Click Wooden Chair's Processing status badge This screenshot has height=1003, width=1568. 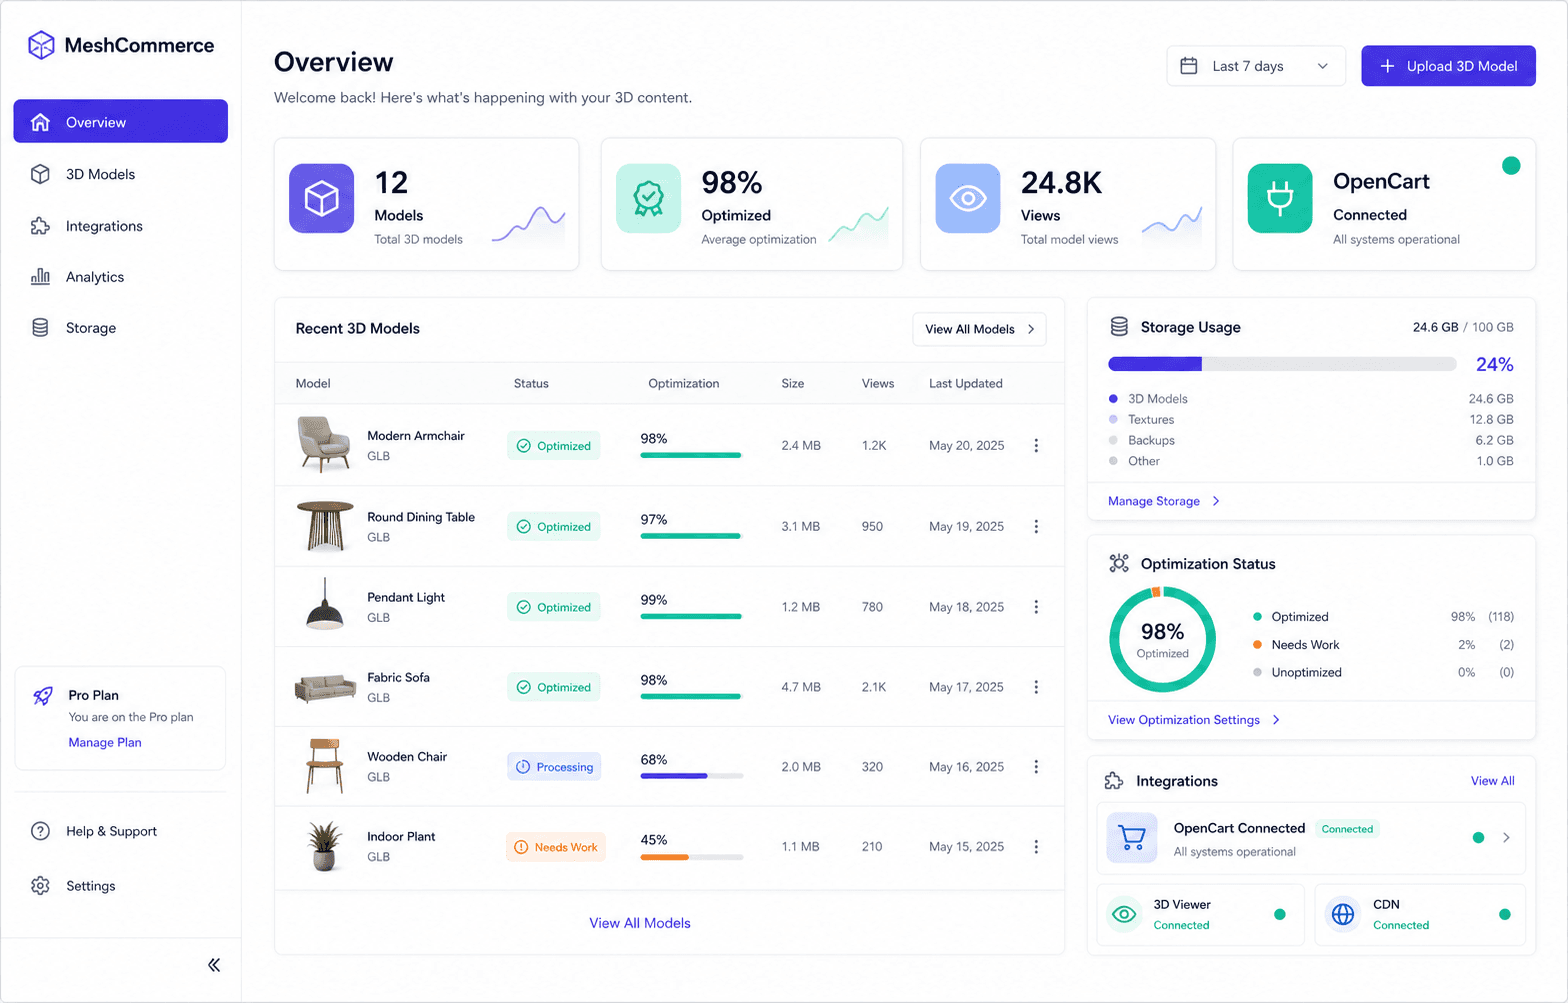pos(554,767)
